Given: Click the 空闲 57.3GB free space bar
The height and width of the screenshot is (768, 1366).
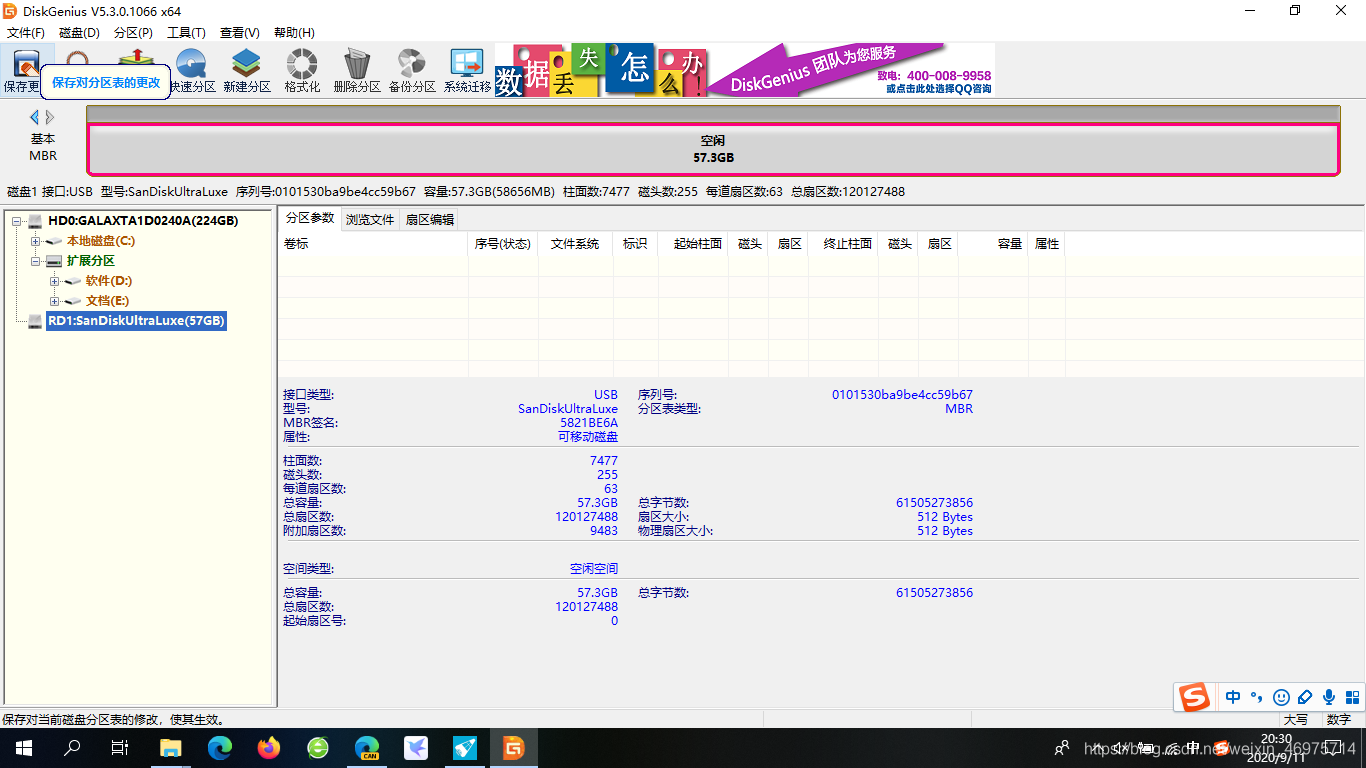Looking at the screenshot, I should (713, 150).
